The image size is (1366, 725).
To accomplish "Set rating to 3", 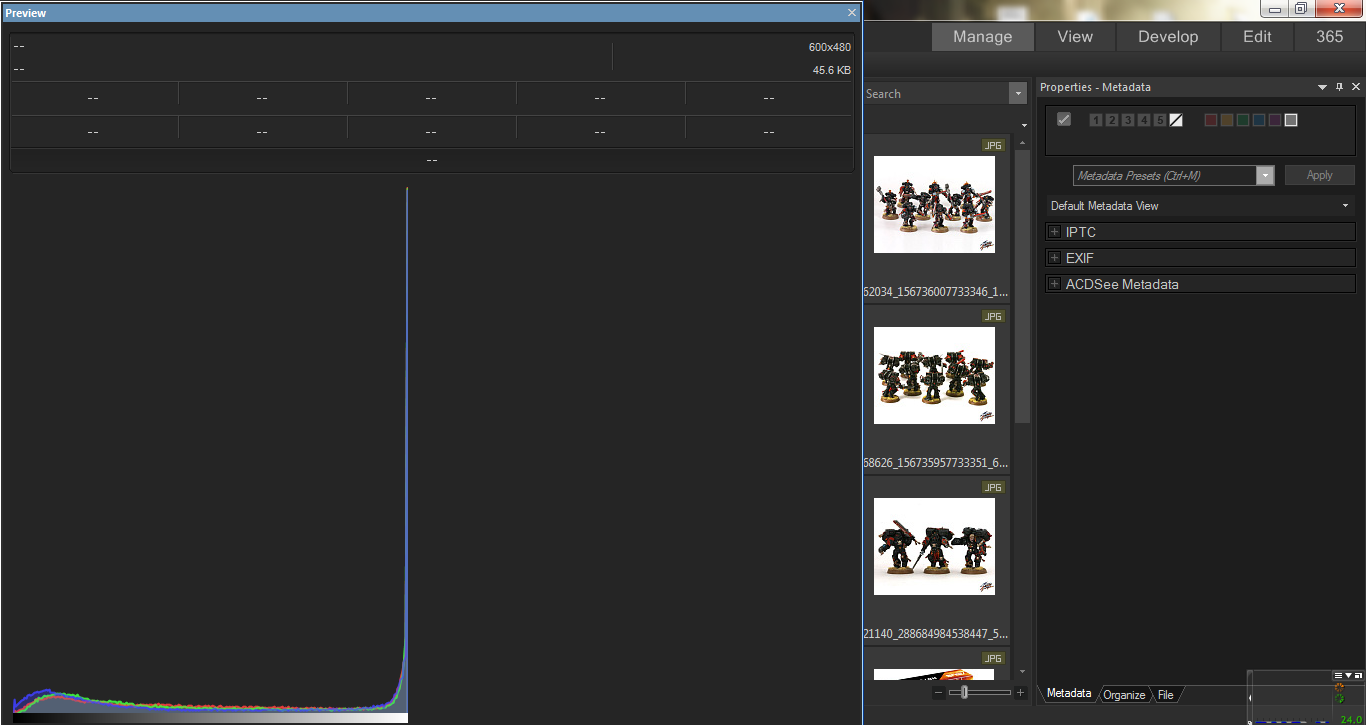I will (x=1128, y=120).
